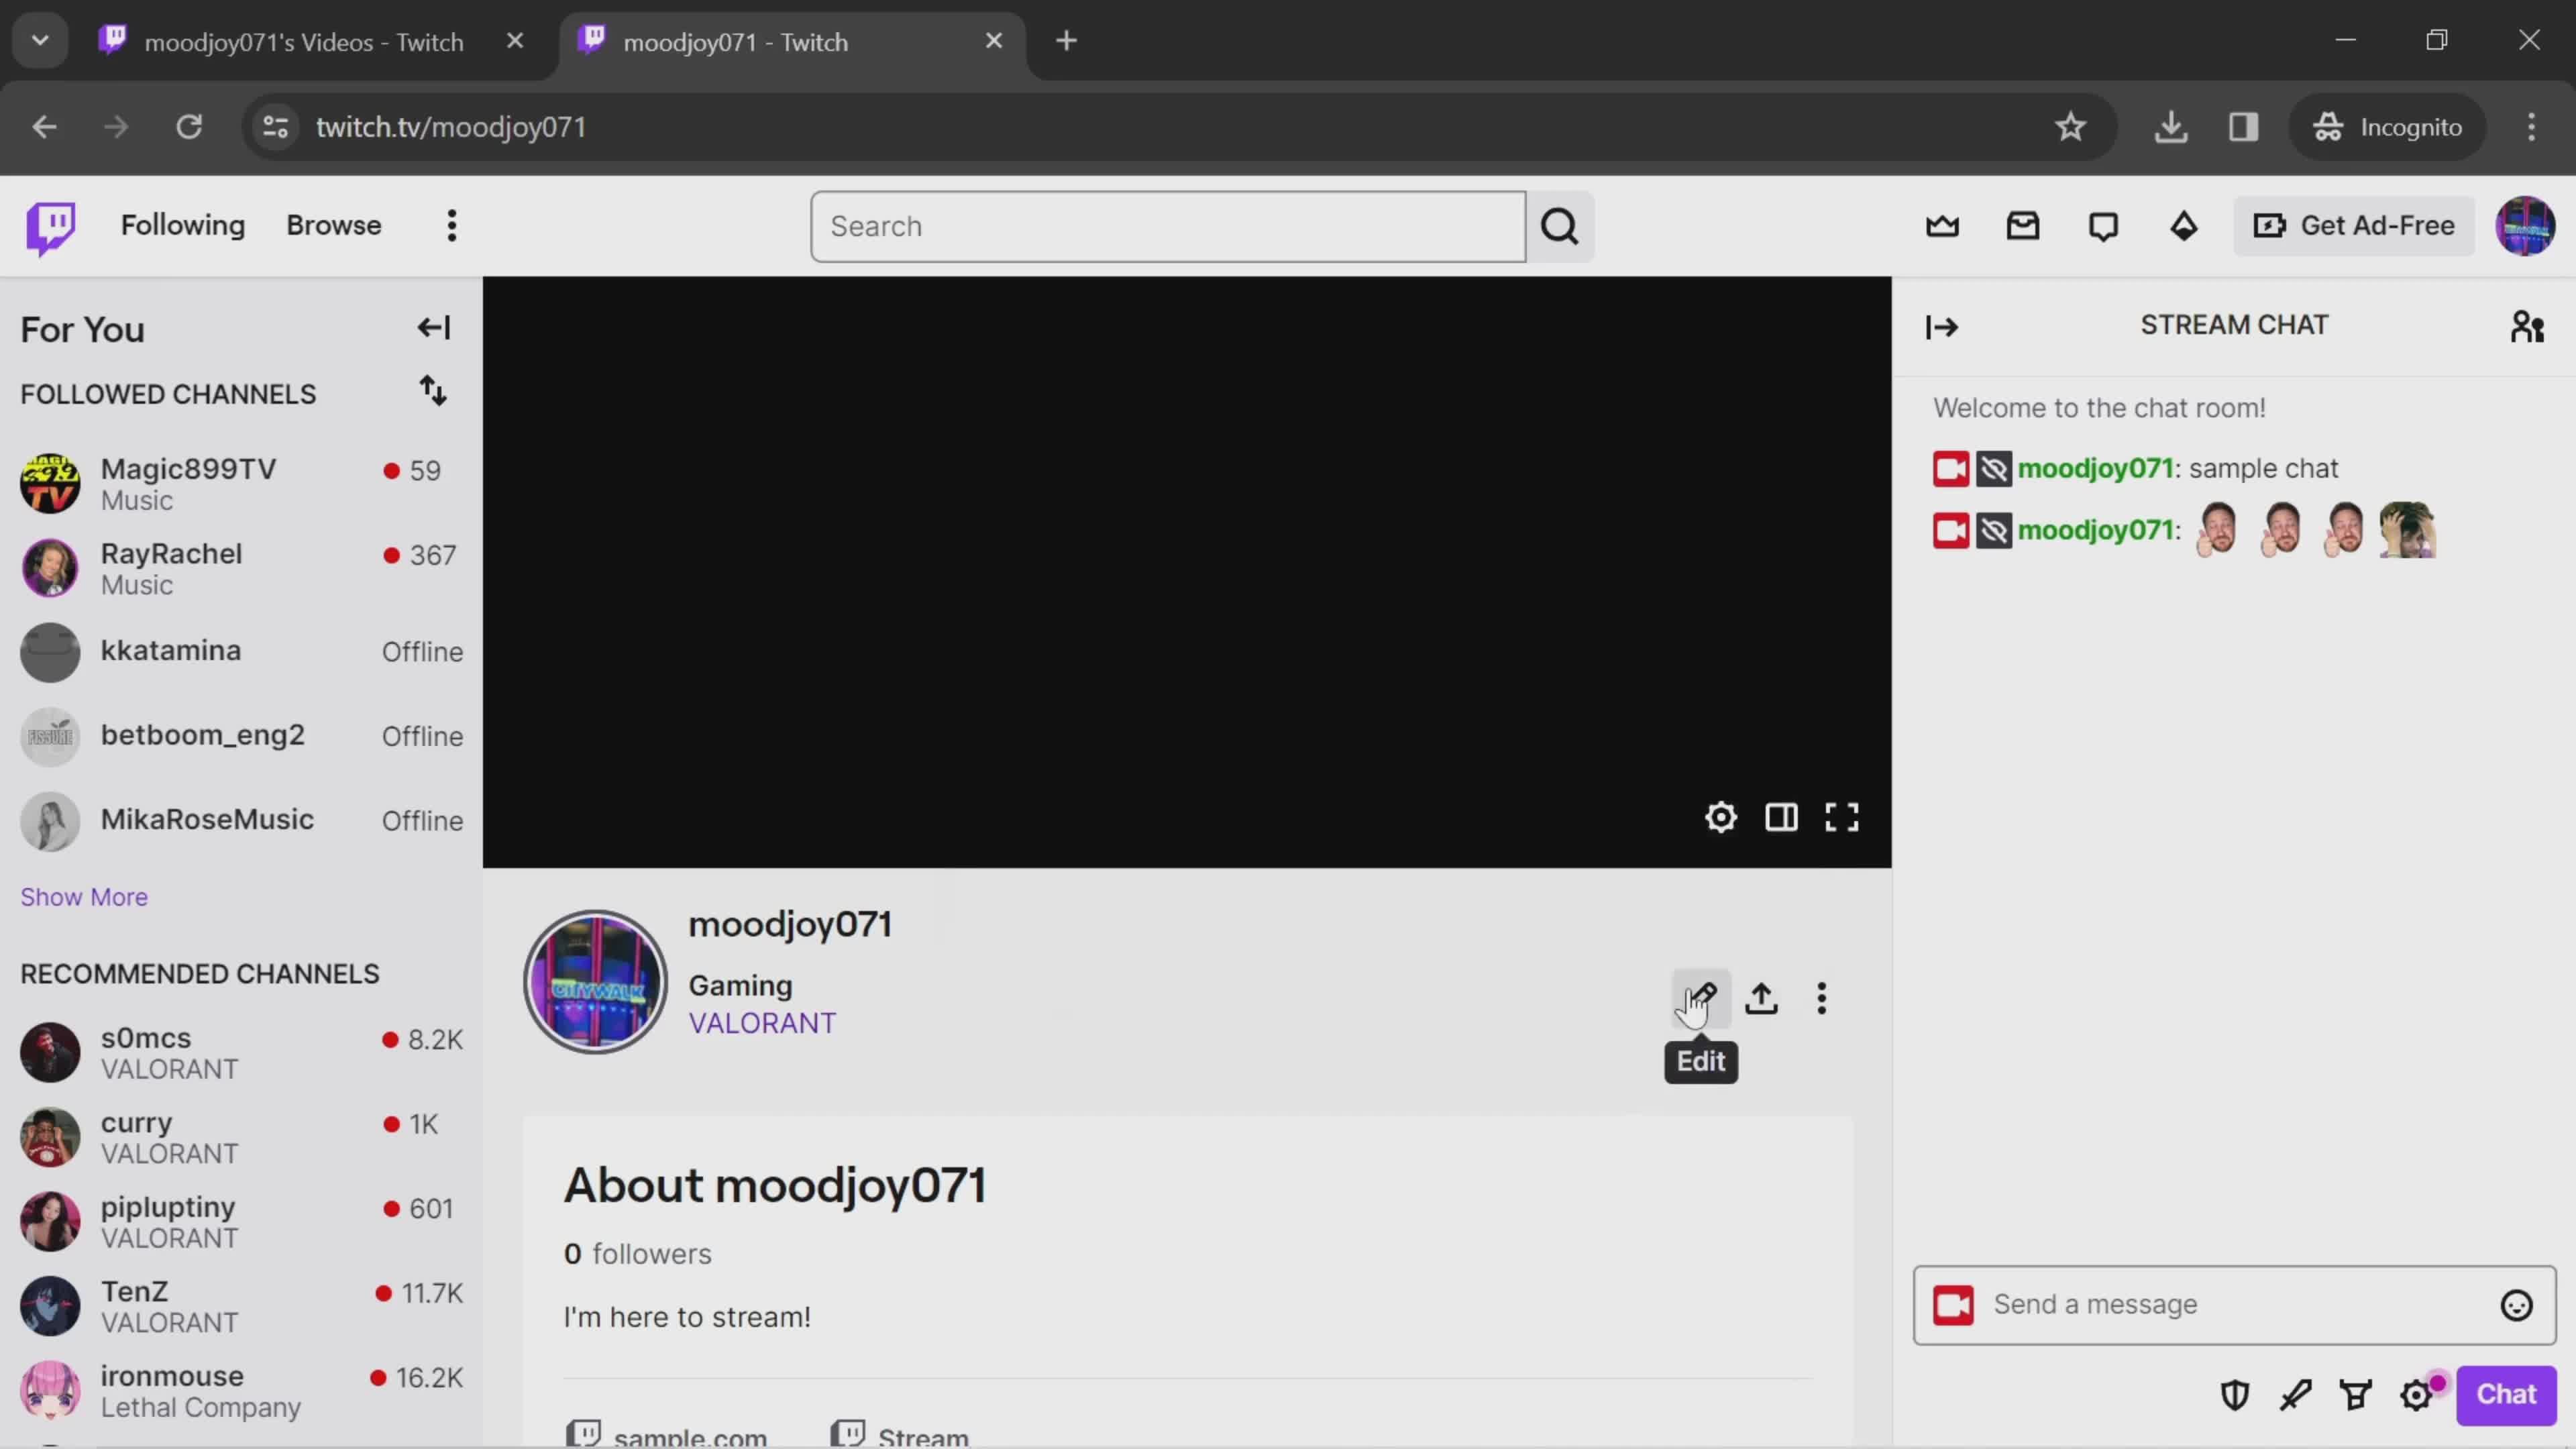Viewport: 2576px width, 1449px height.
Task: Click the address bar URL
Action: [451, 127]
